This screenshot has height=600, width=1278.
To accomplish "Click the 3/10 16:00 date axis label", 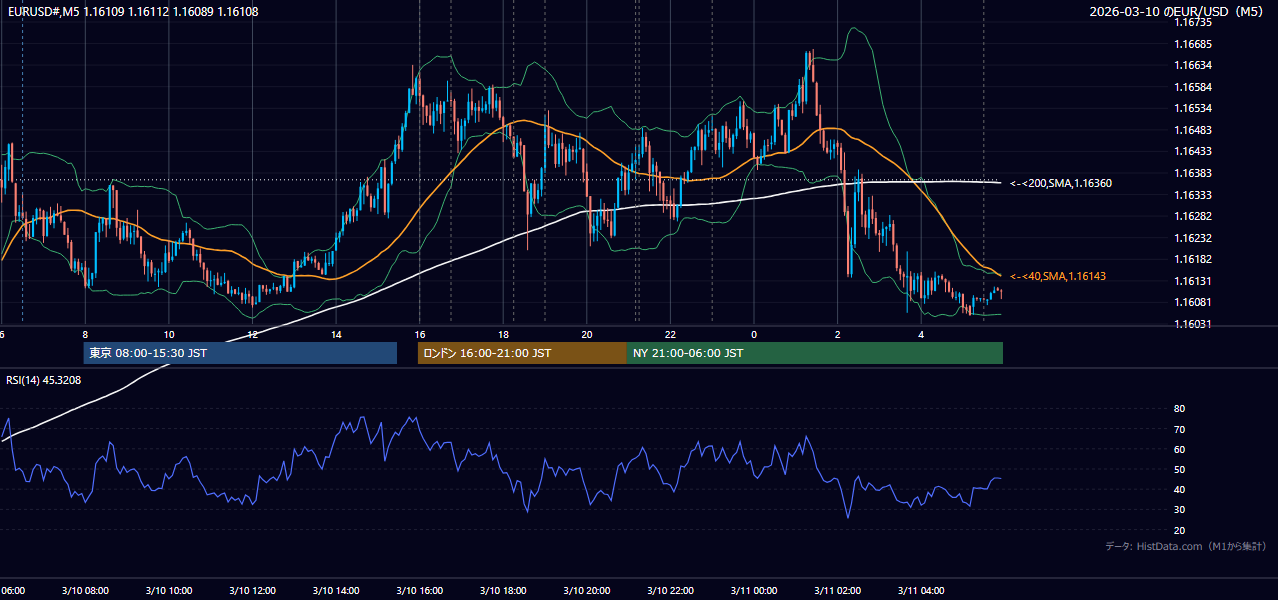I will tap(419, 591).
